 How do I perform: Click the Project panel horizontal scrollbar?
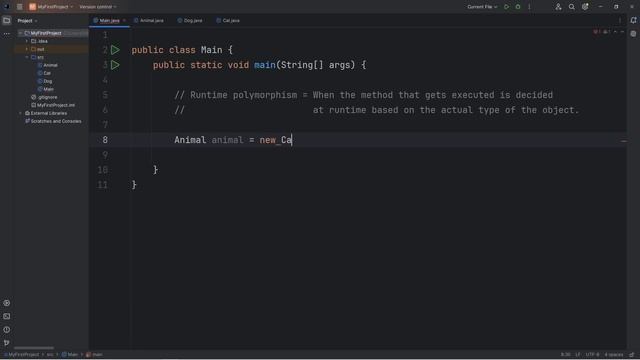click(34, 348)
